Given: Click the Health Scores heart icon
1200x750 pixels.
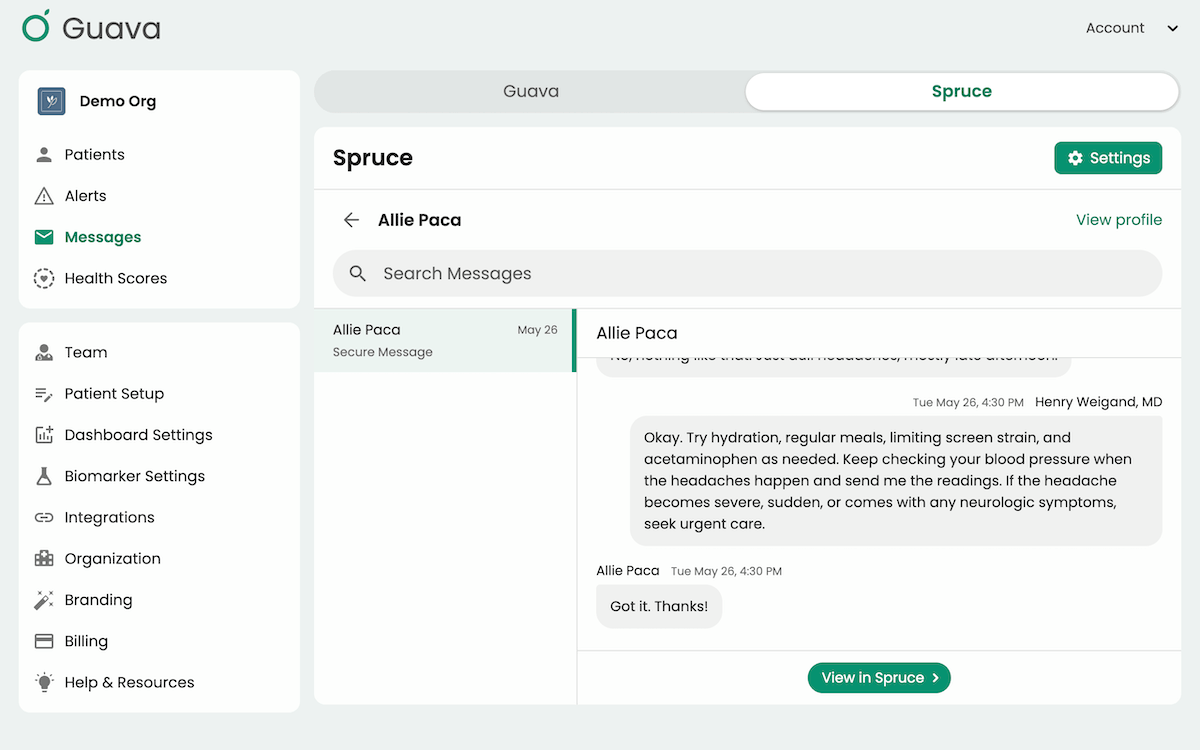Looking at the screenshot, I should (44, 278).
